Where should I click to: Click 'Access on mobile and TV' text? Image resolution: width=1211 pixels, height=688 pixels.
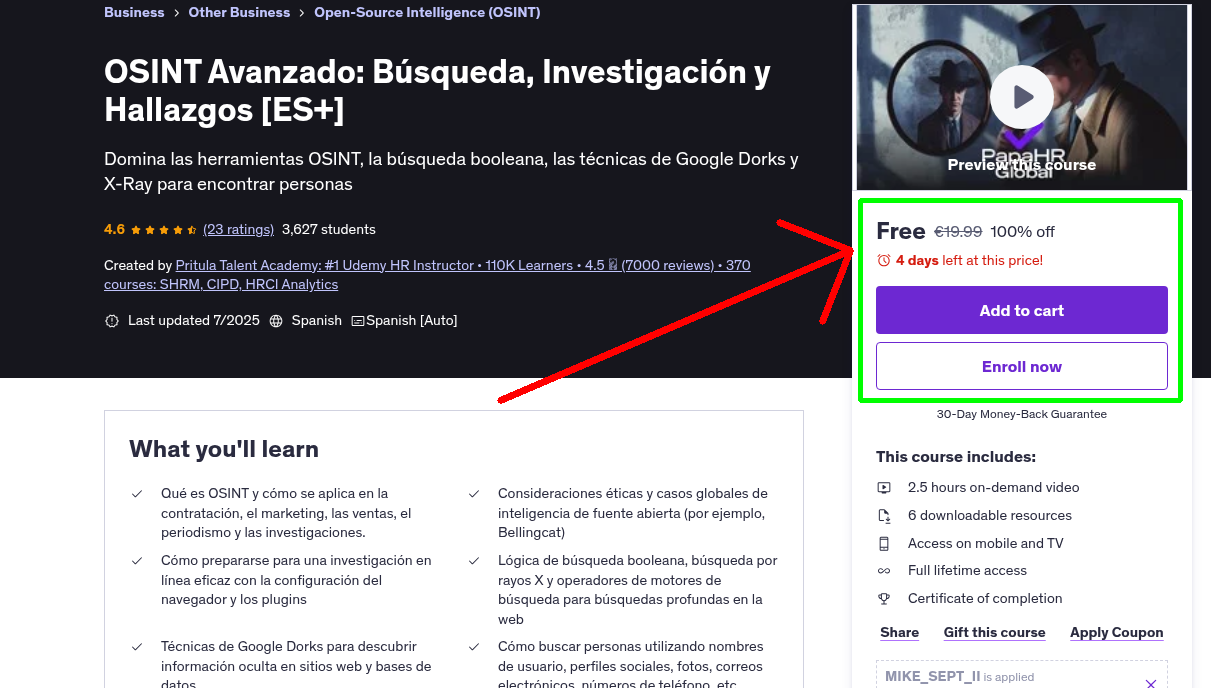(x=985, y=543)
